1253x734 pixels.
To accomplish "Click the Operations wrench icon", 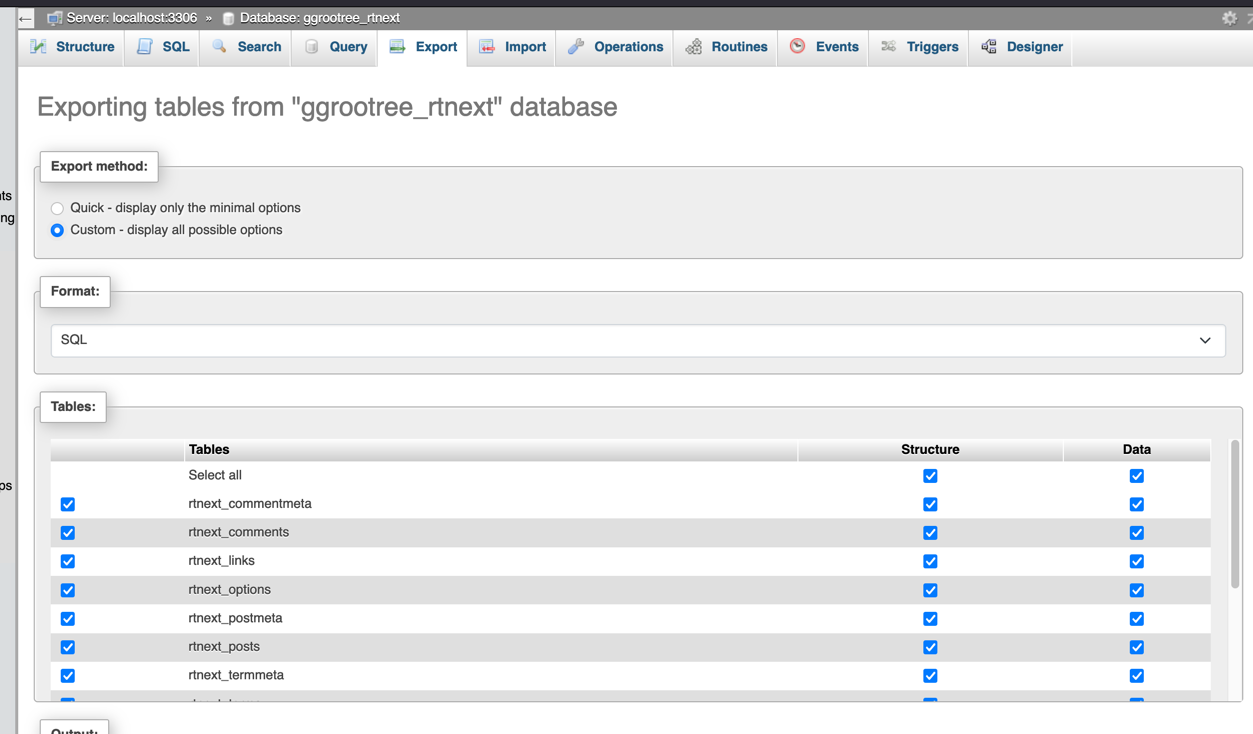I will pos(576,47).
